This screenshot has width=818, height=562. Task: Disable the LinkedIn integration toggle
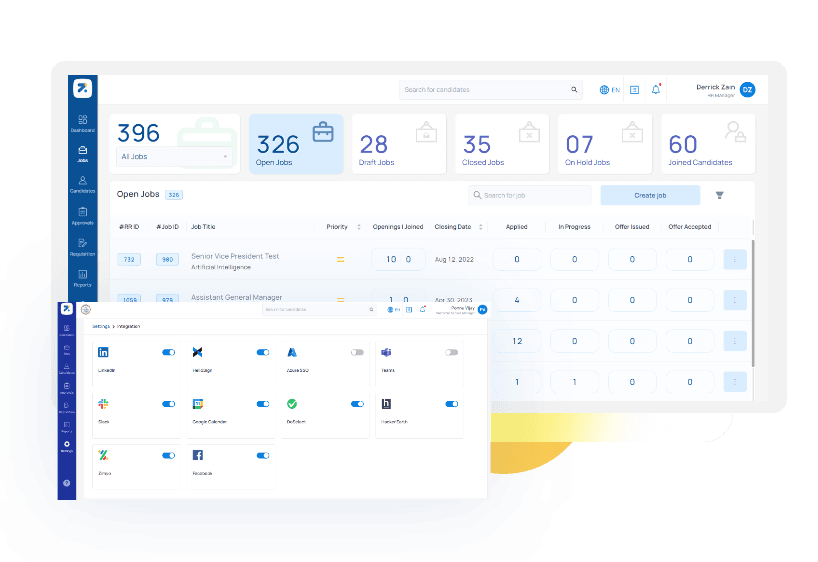(x=168, y=352)
